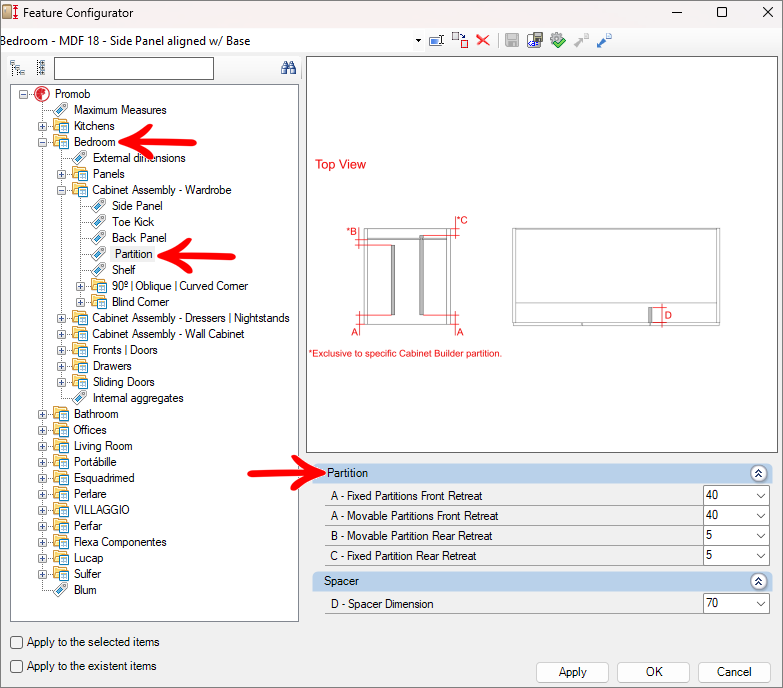Click the expand tree icon left of search
The image size is (783, 688).
tap(17, 68)
